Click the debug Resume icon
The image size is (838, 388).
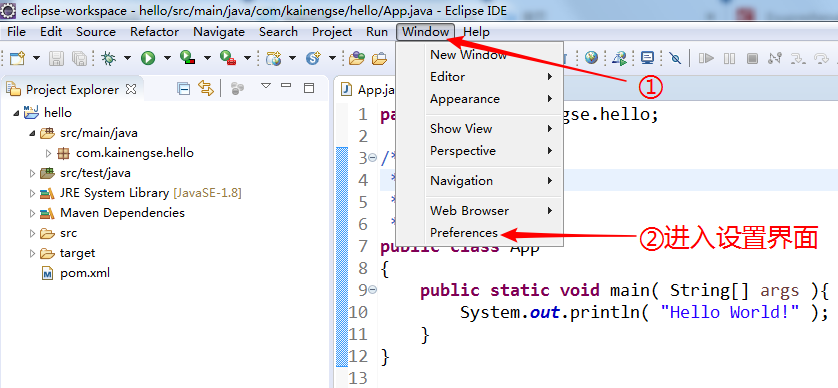(707, 58)
